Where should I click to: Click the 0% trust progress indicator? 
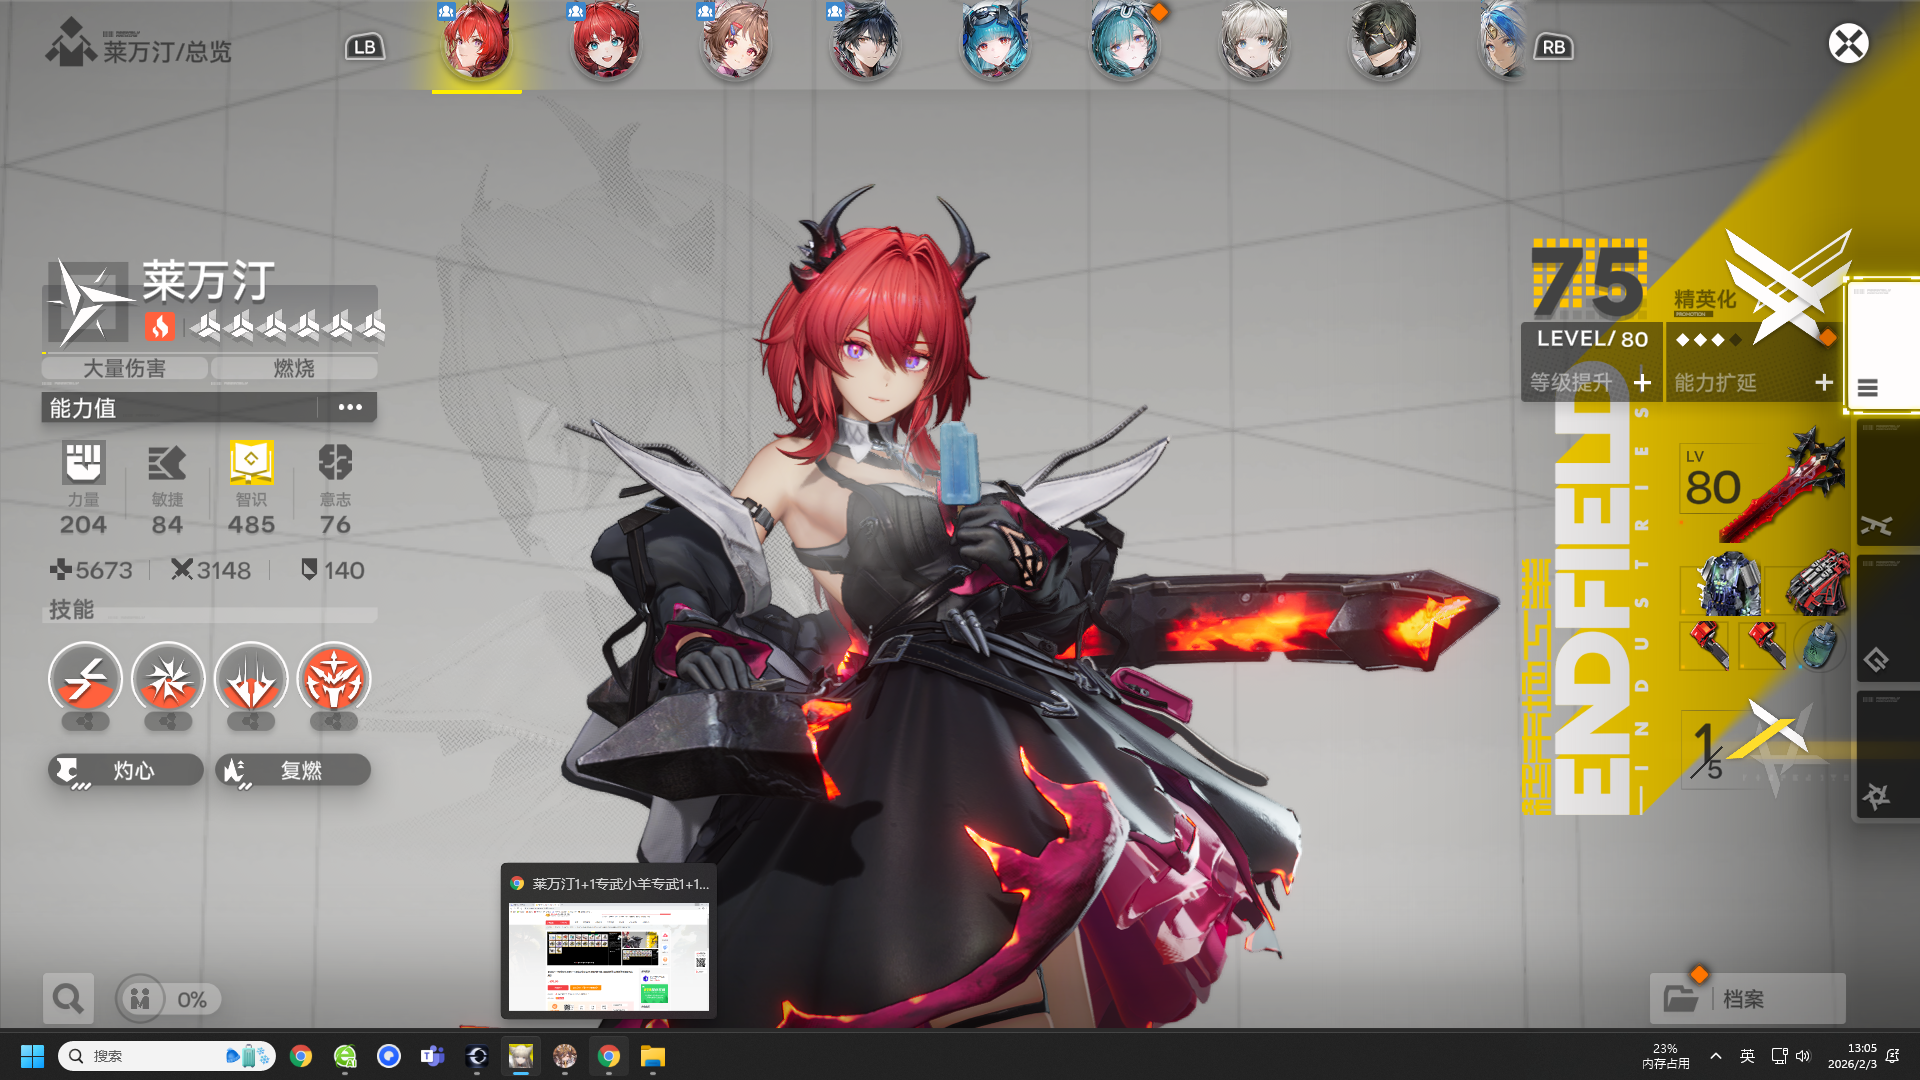[x=168, y=999]
